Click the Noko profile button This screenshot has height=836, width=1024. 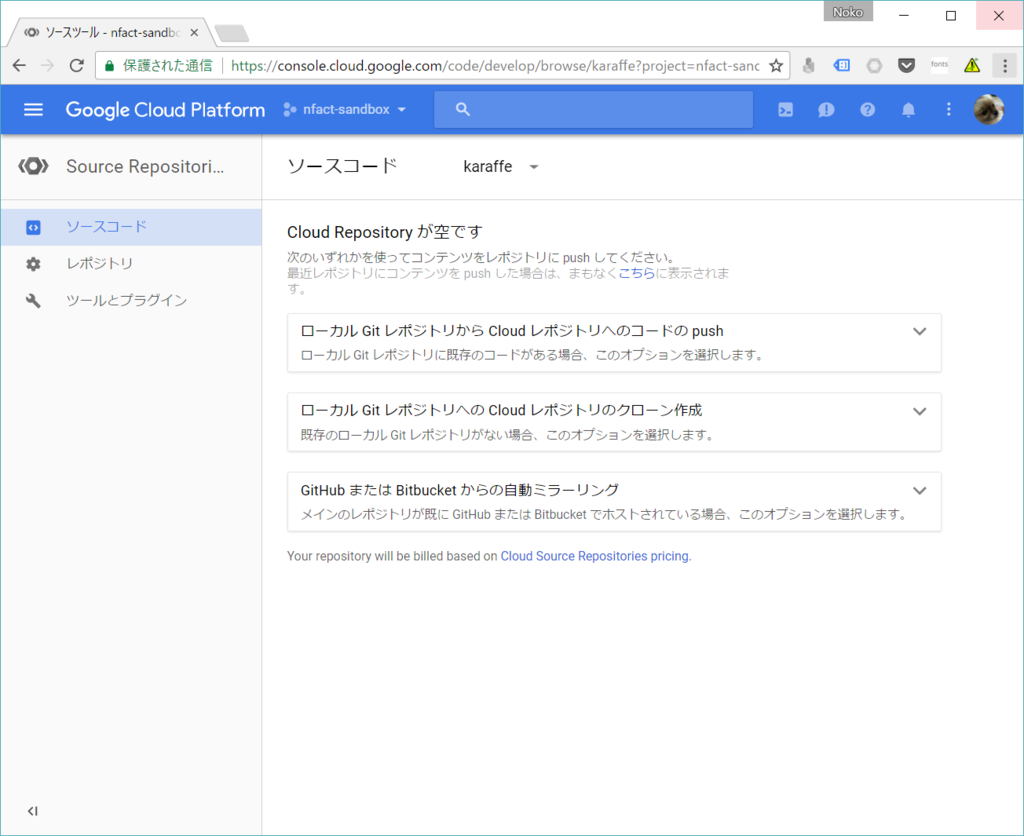point(848,12)
